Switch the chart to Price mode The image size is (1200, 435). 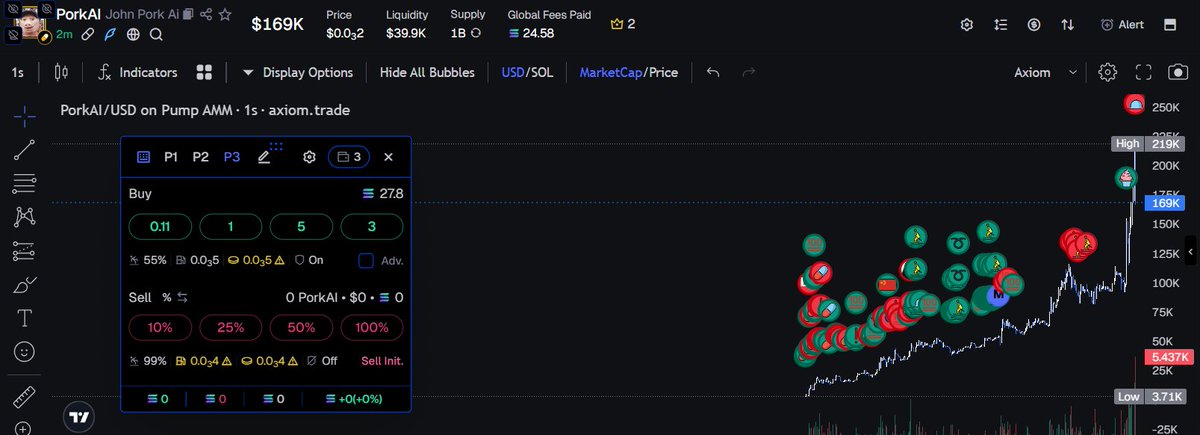[663, 72]
